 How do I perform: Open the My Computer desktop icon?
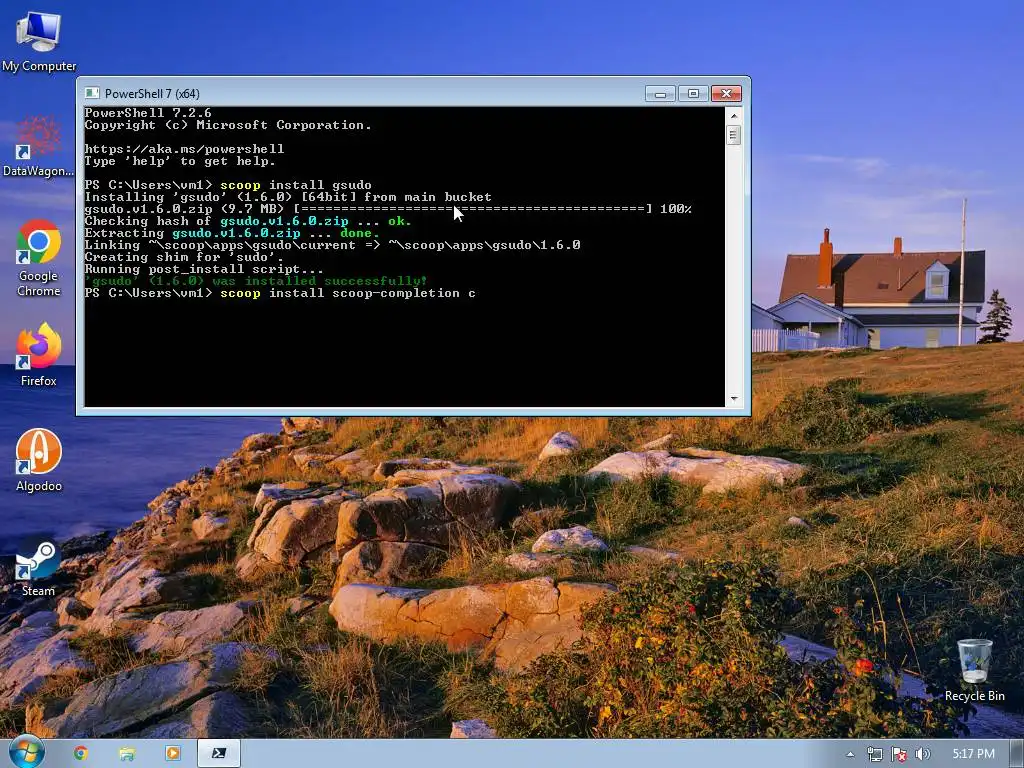[x=39, y=40]
